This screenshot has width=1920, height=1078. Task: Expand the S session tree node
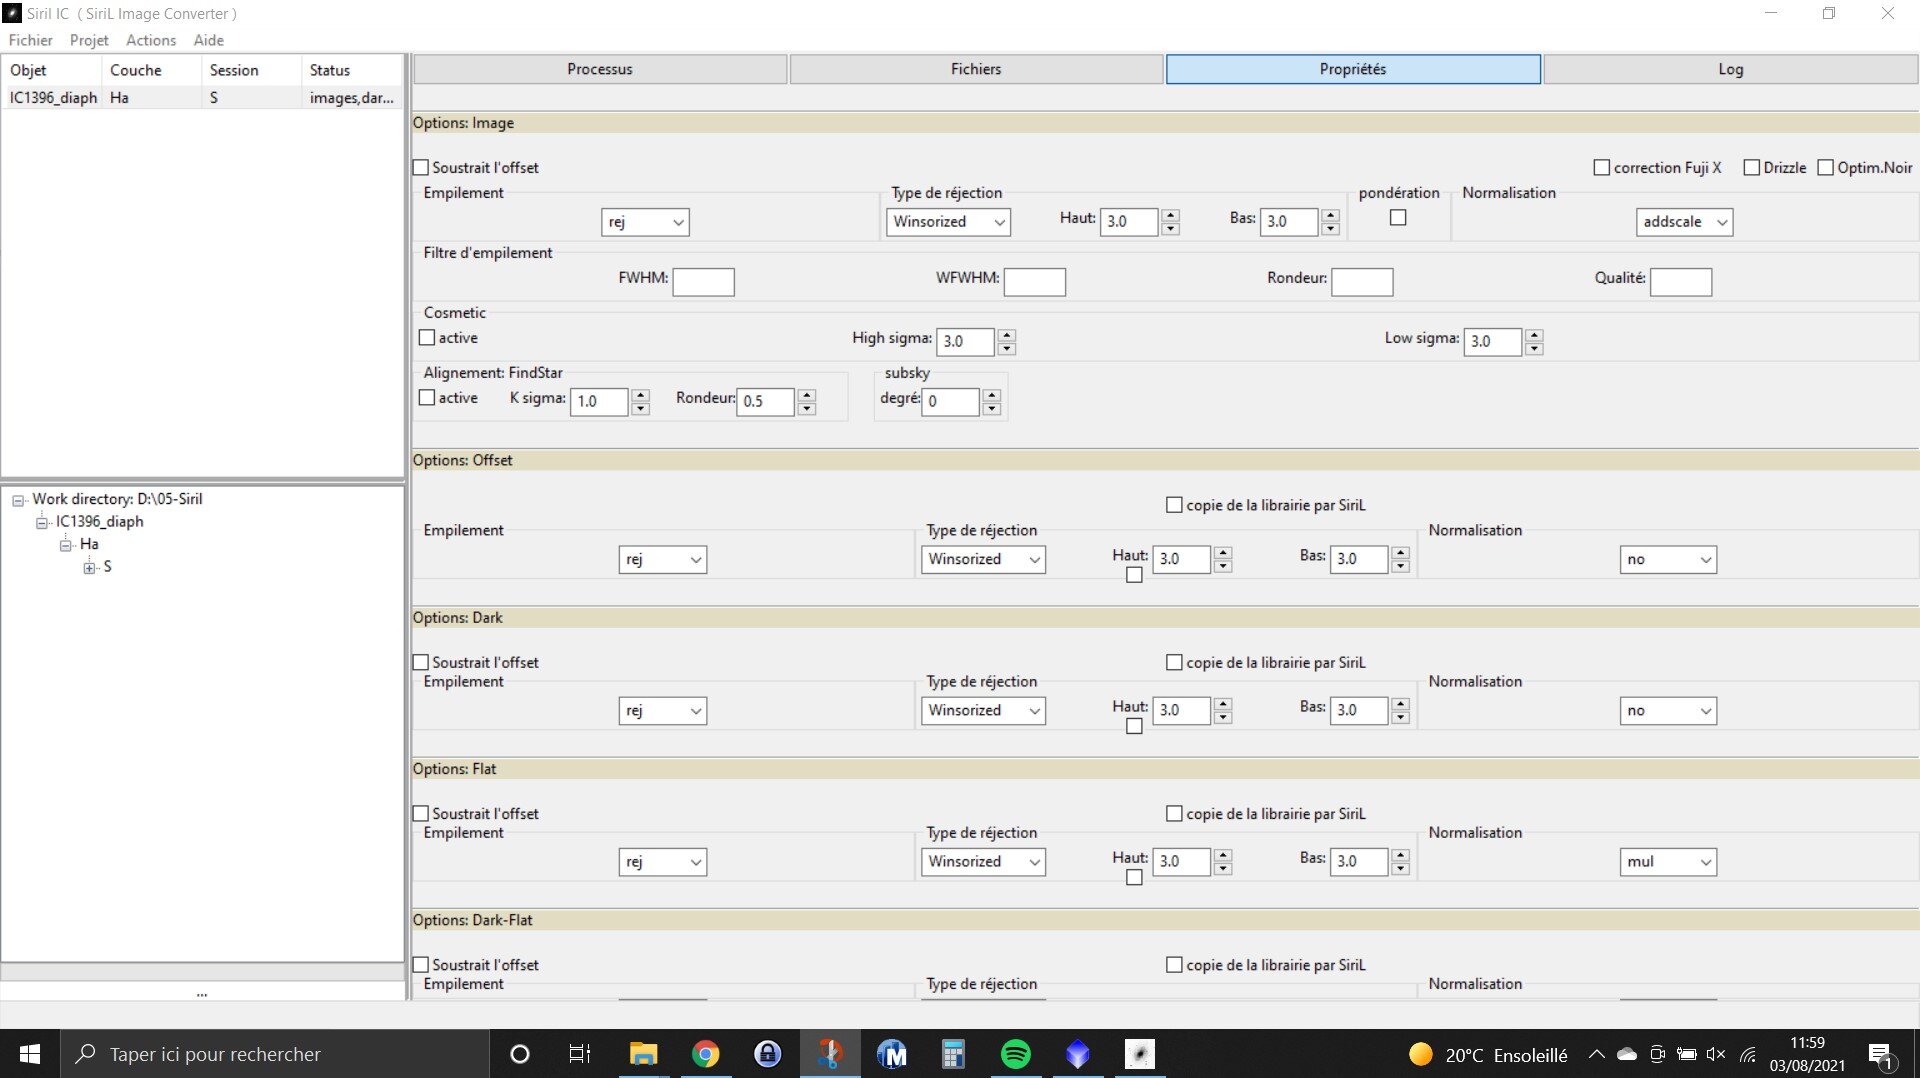(x=90, y=568)
